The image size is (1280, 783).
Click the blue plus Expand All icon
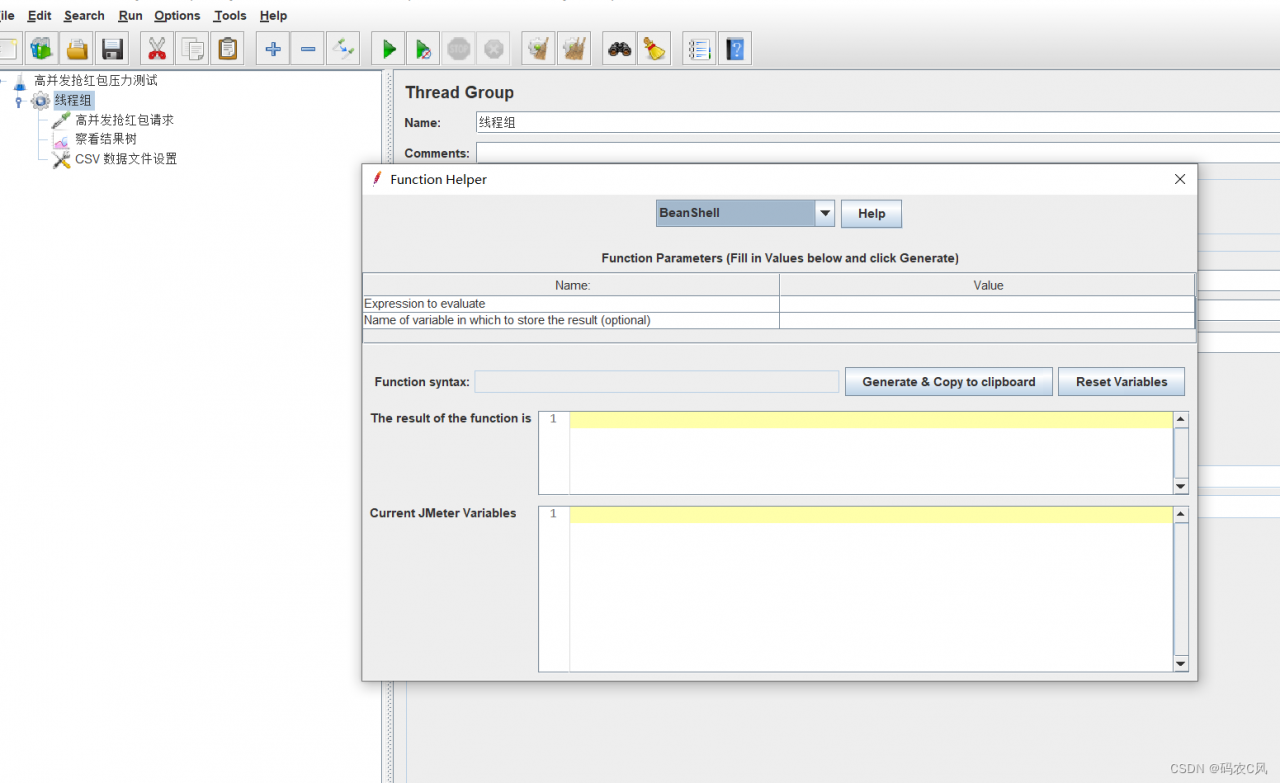pos(272,48)
